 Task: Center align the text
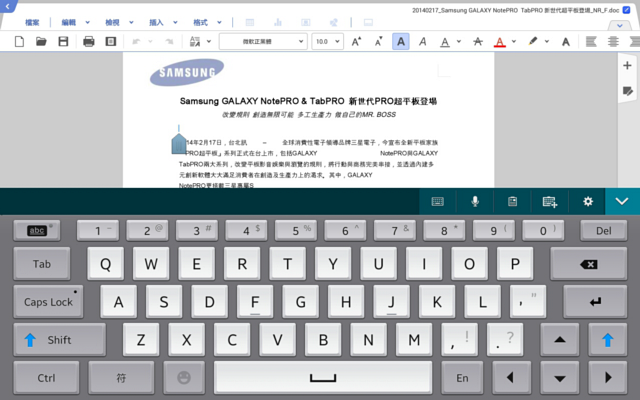pos(613,41)
